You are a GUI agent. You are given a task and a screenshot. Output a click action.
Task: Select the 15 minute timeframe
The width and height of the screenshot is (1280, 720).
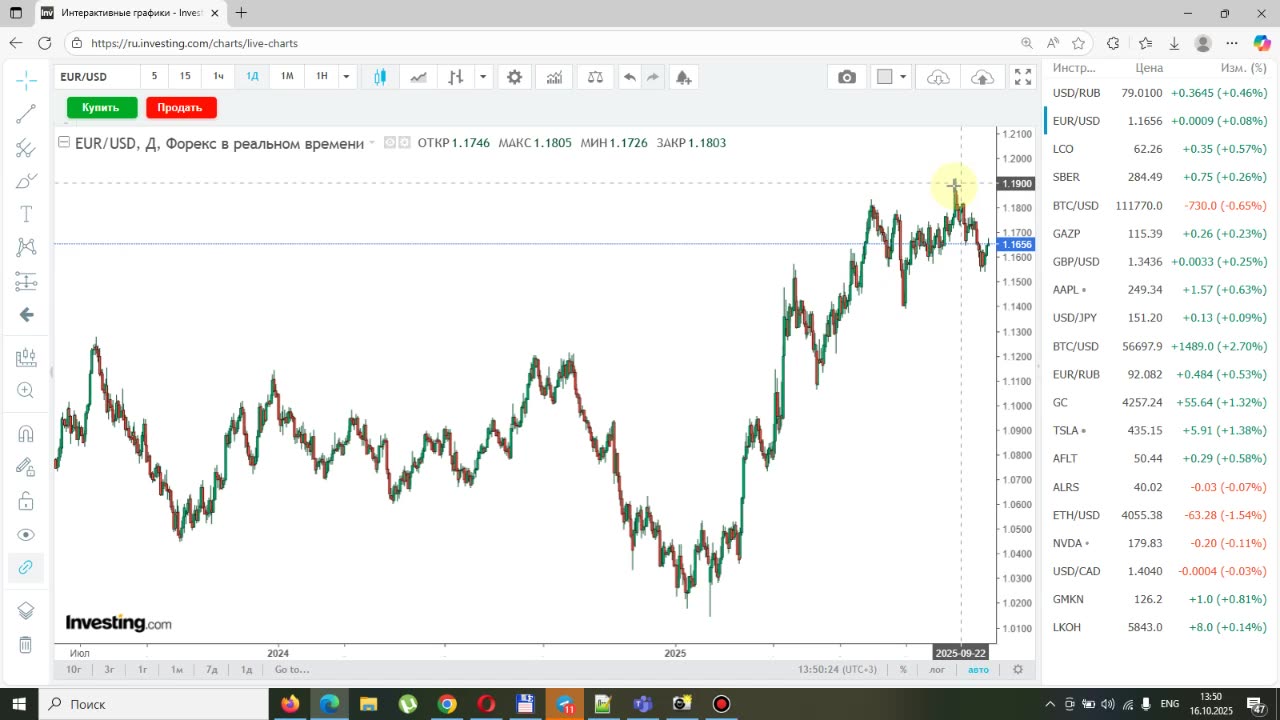click(x=185, y=77)
